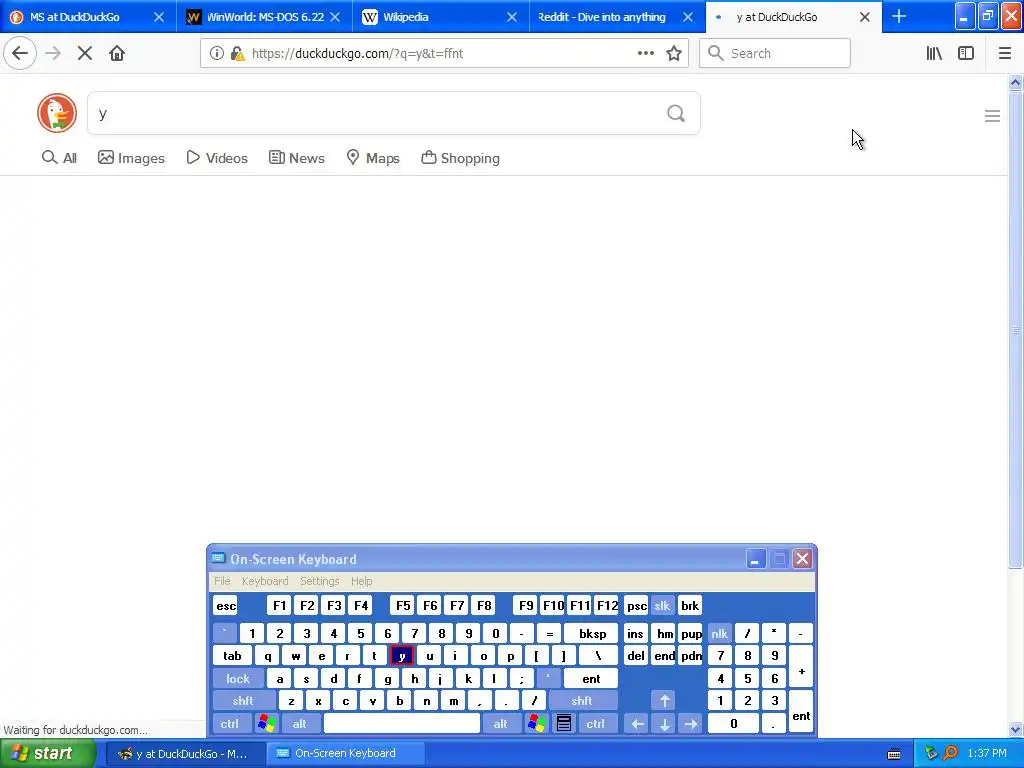The image size is (1024, 768).
Task: Toggle right alt key
Action: (501, 724)
